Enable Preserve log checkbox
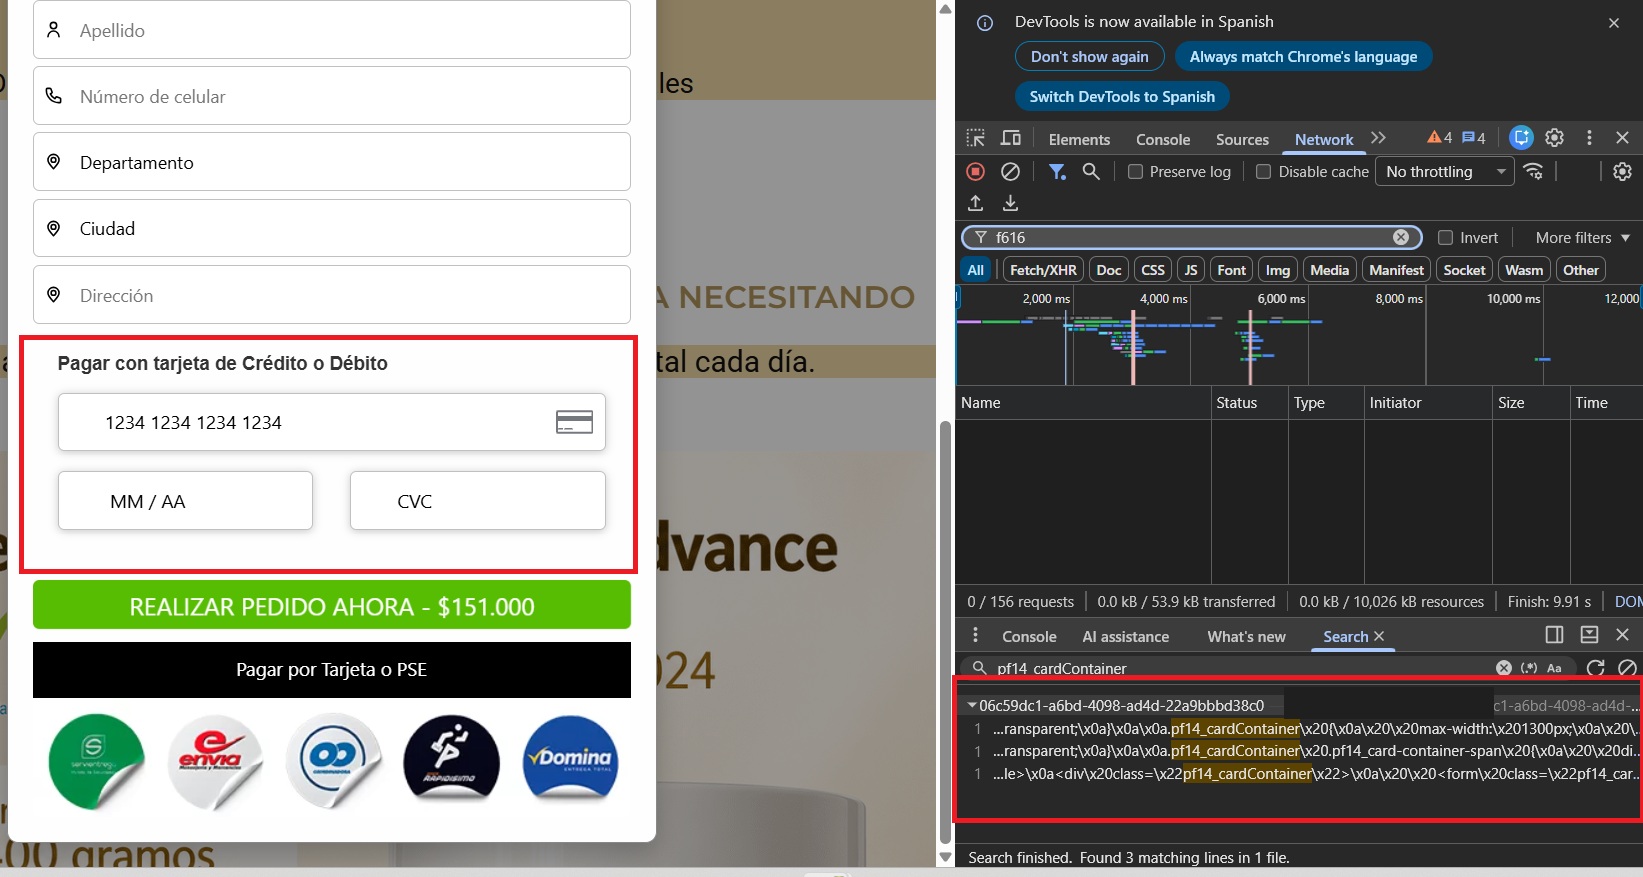Viewport: 1643px width, 877px height. click(x=1135, y=172)
